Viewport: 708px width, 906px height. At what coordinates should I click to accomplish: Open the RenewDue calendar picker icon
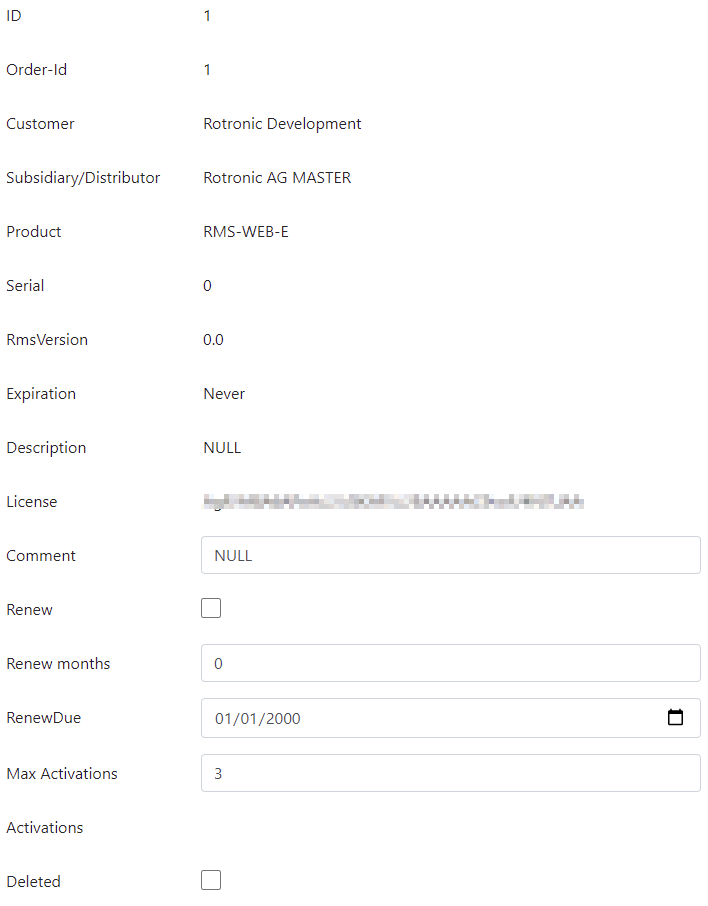[675, 718]
